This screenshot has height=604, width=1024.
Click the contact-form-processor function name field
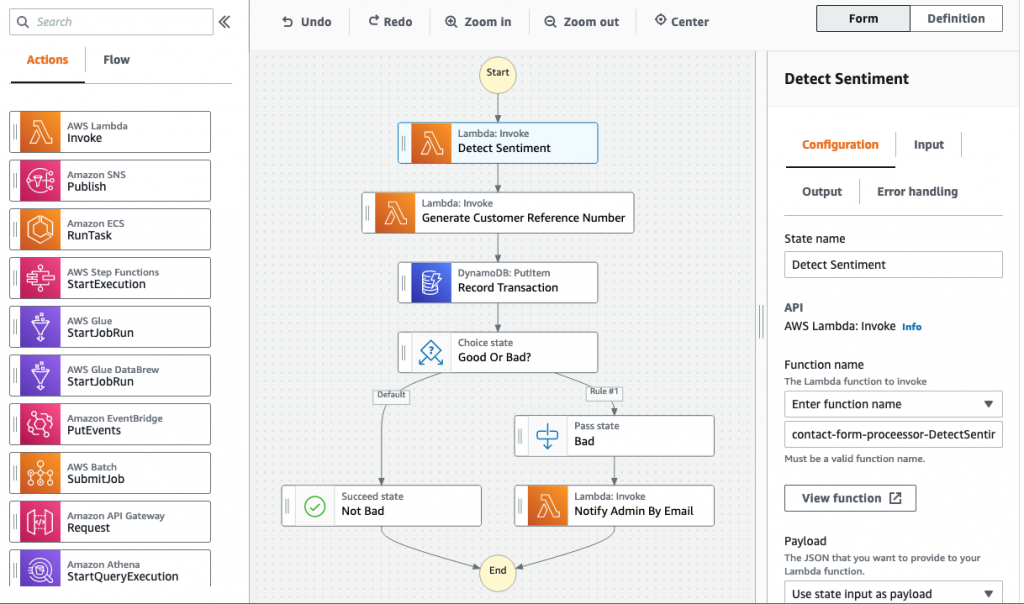coord(893,434)
